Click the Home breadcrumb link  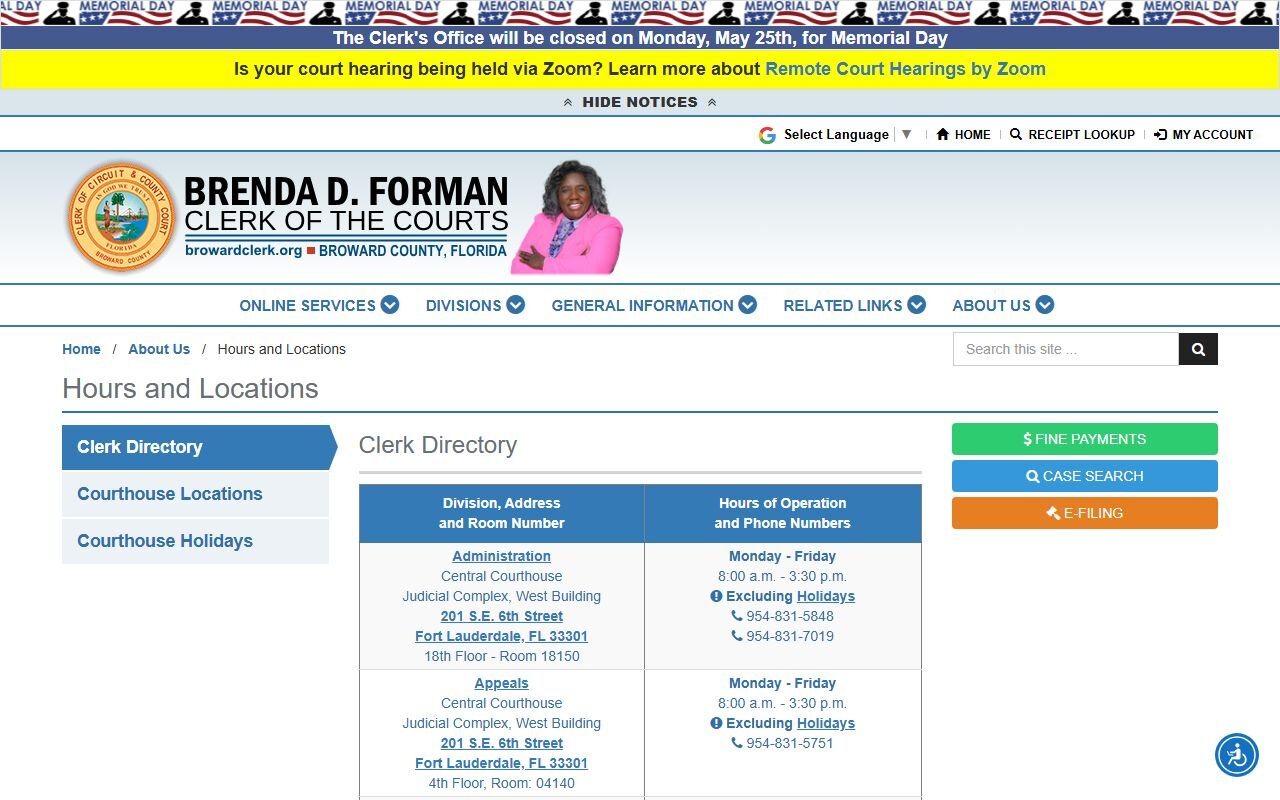(x=81, y=349)
